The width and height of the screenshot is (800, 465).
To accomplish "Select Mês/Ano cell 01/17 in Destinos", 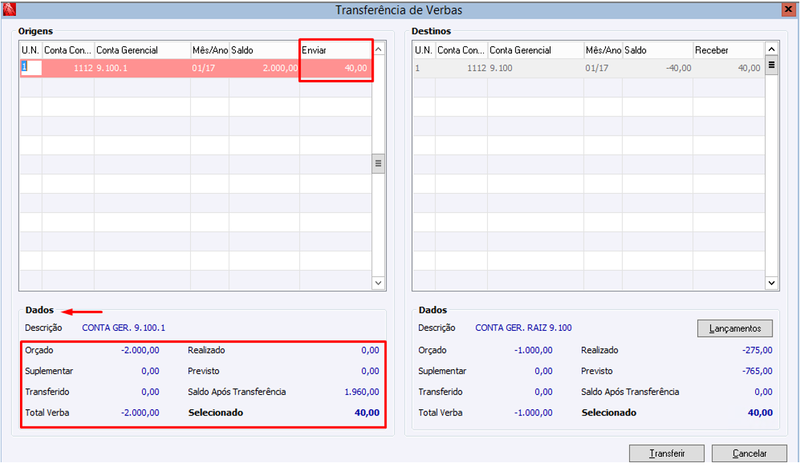I will point(603,68).
